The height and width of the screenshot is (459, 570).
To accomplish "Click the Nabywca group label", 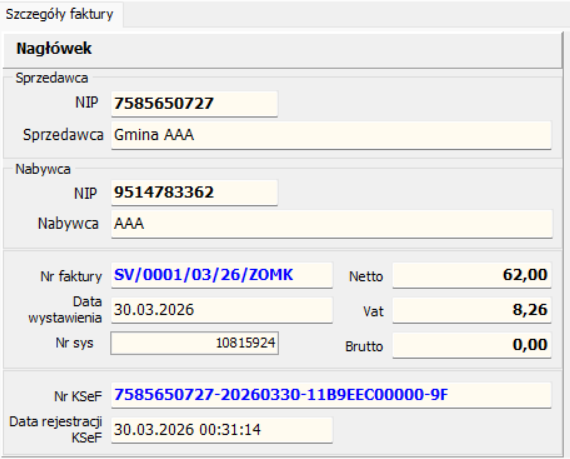I will coord(43,169).
